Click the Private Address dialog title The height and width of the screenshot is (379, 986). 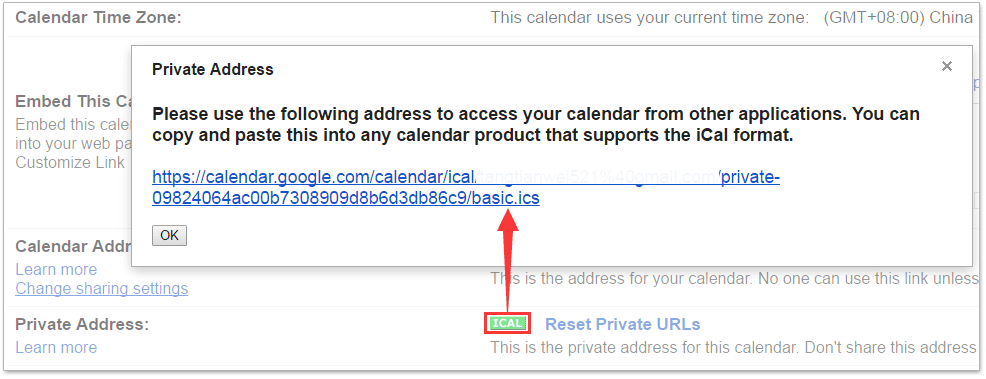click(x=213, y=70)
